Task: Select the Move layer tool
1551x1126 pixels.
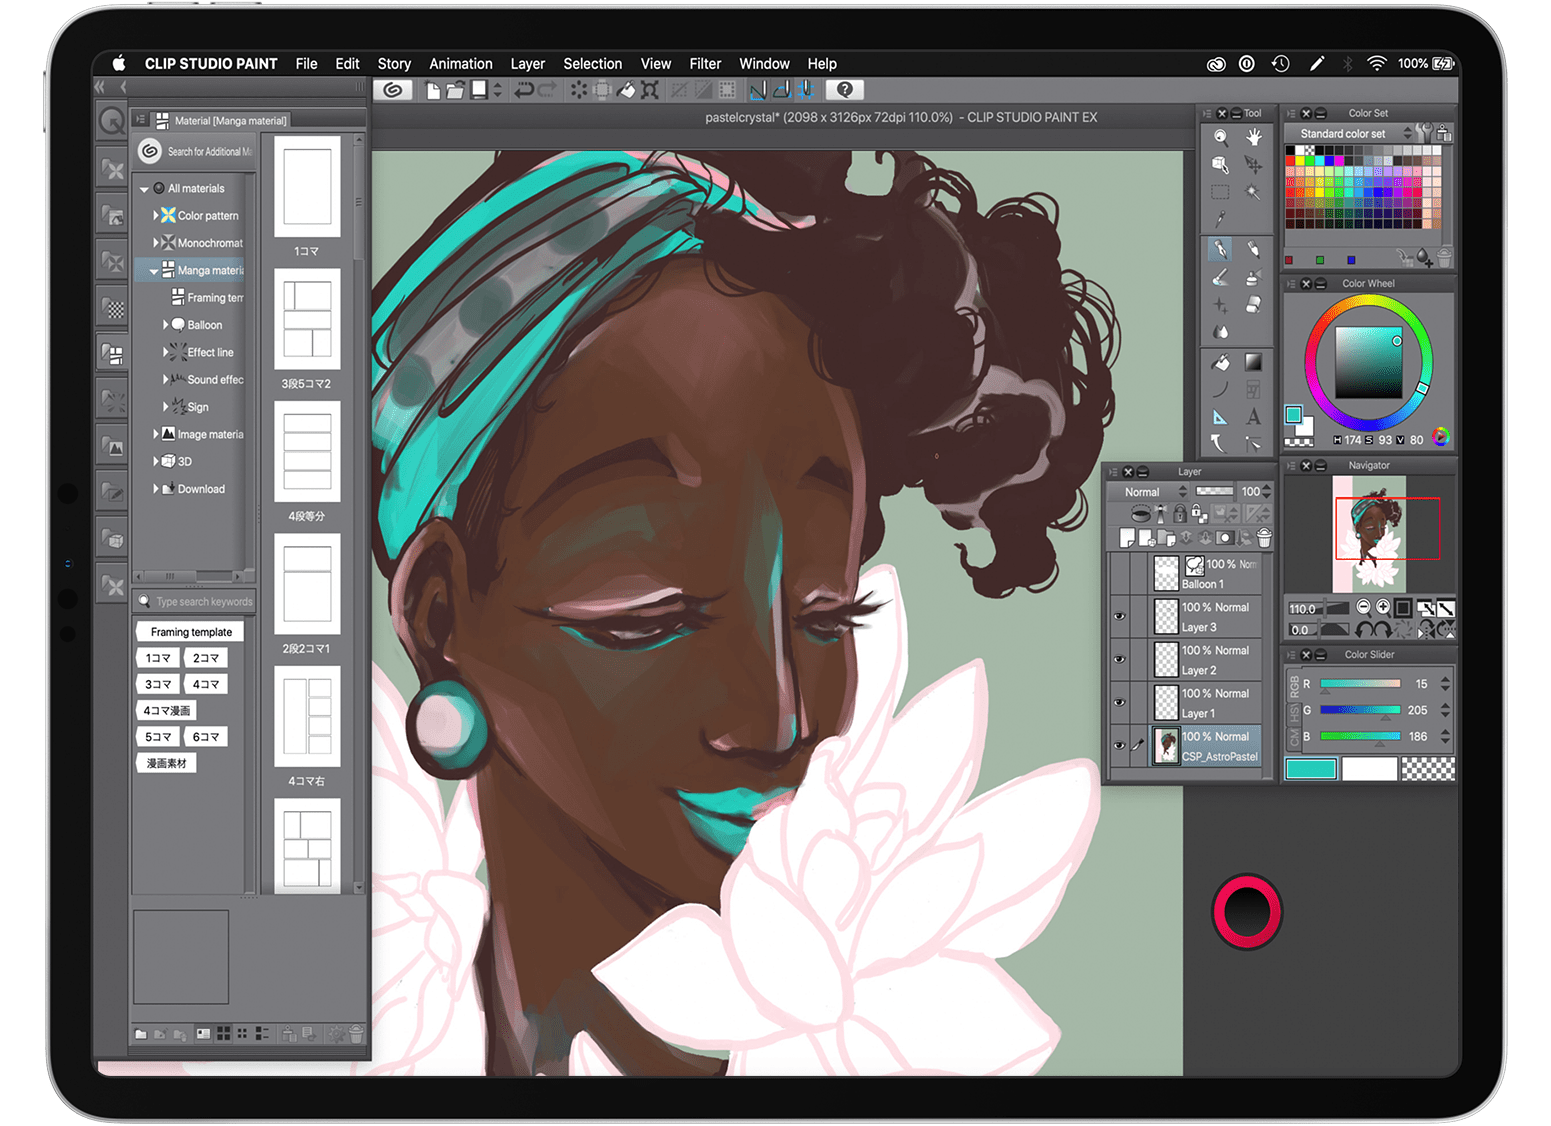Action: [1253, 164]
